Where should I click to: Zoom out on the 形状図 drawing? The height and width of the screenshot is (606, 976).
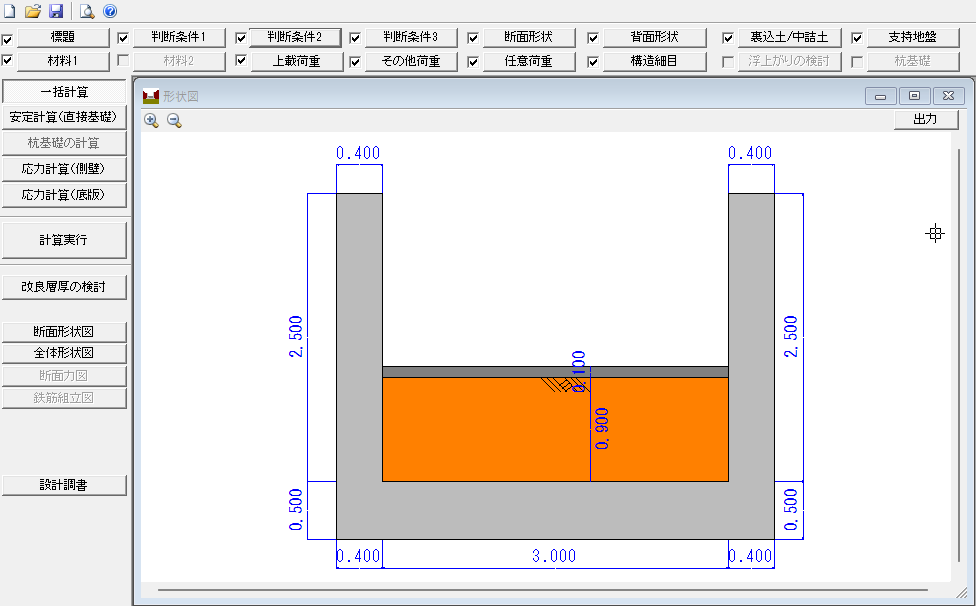(174, 120)
